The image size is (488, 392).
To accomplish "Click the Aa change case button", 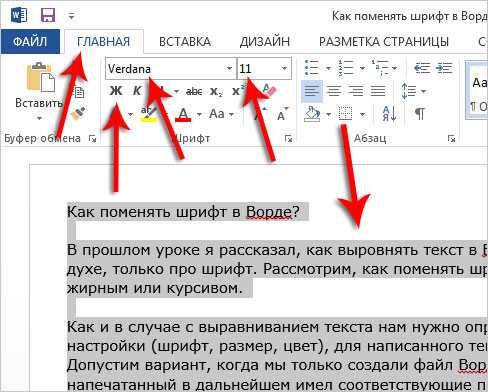I will (x=217, y=114).
